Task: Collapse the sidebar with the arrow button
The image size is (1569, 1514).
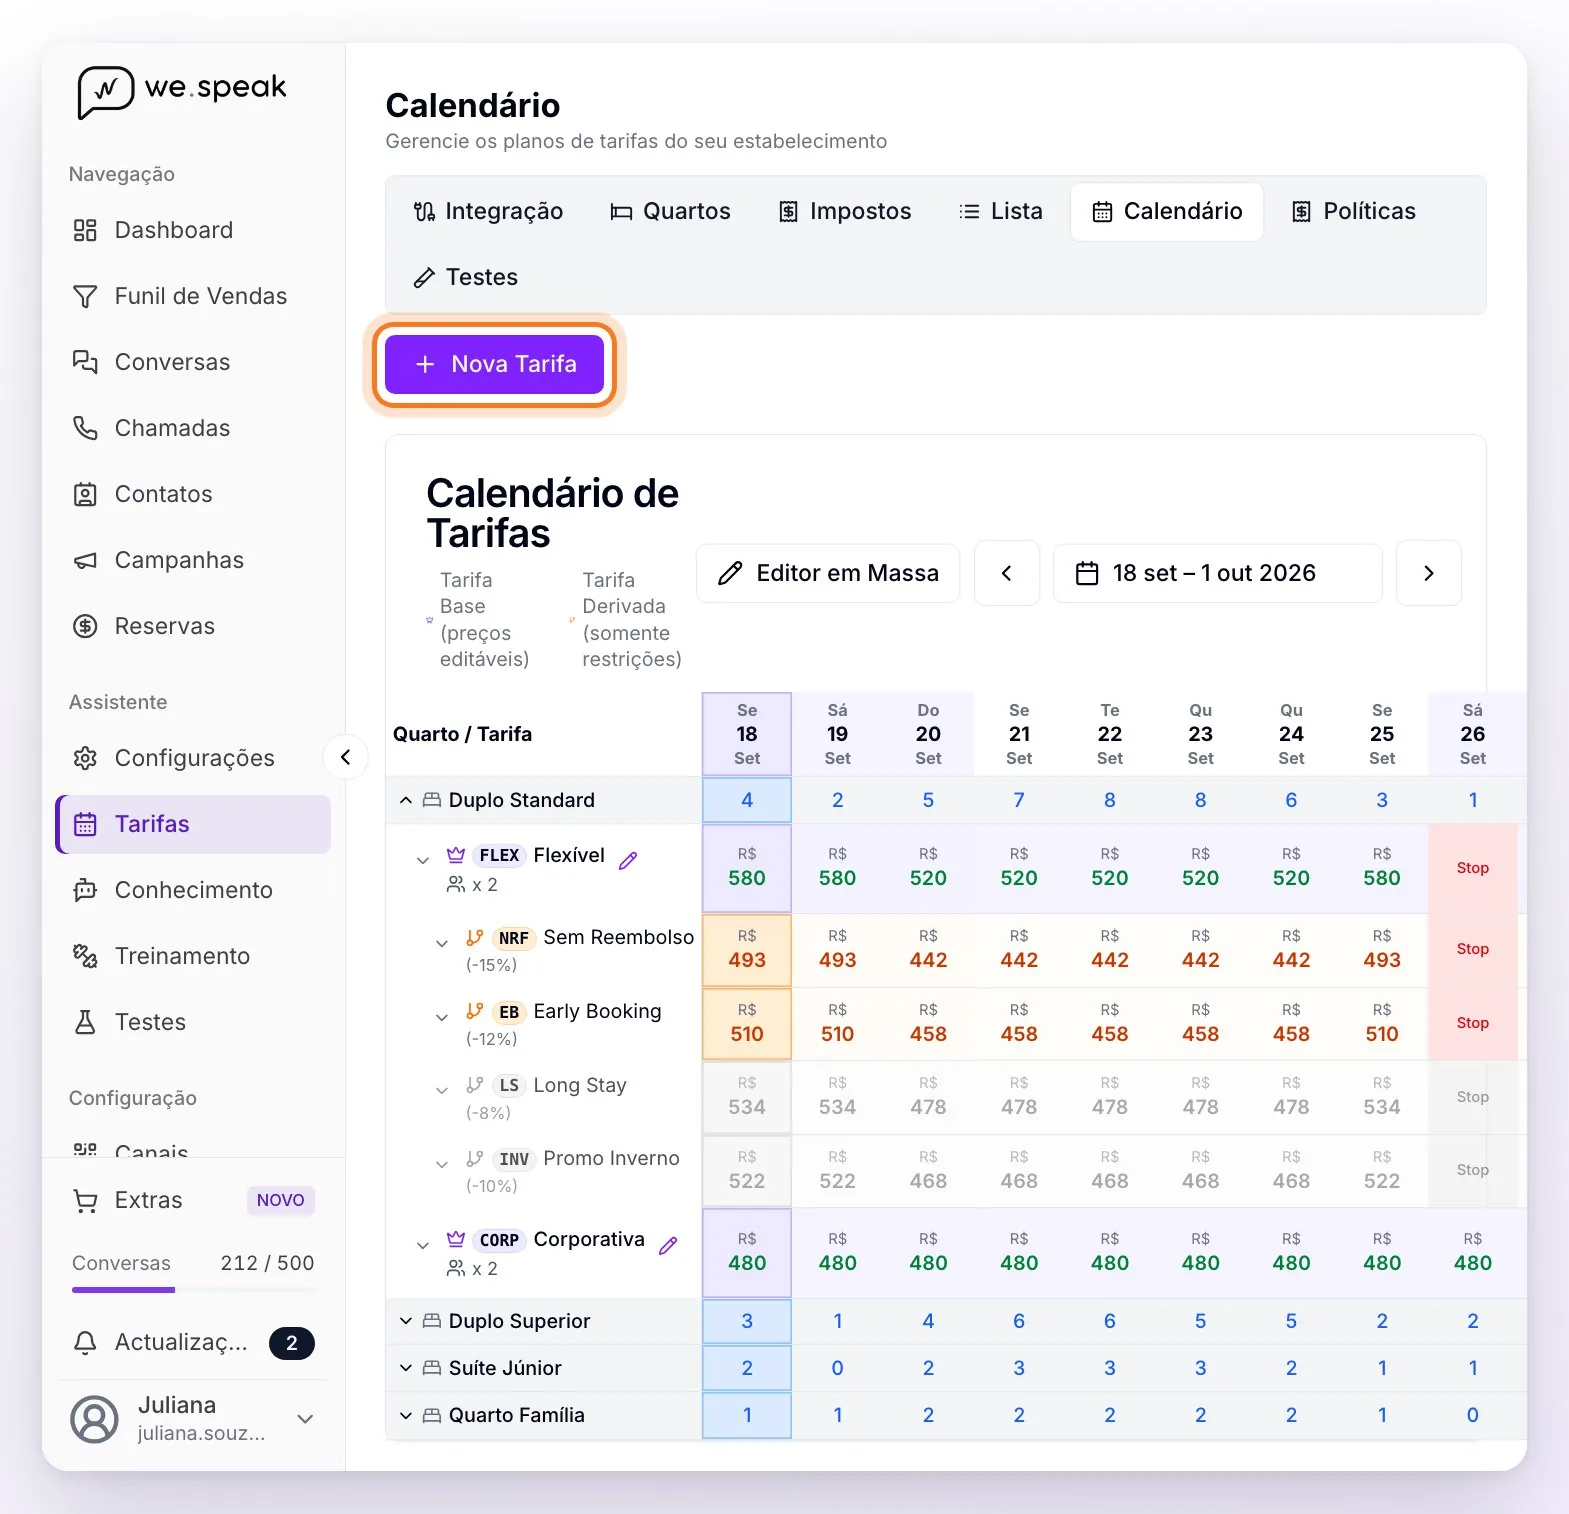Action: coord(345,757)
